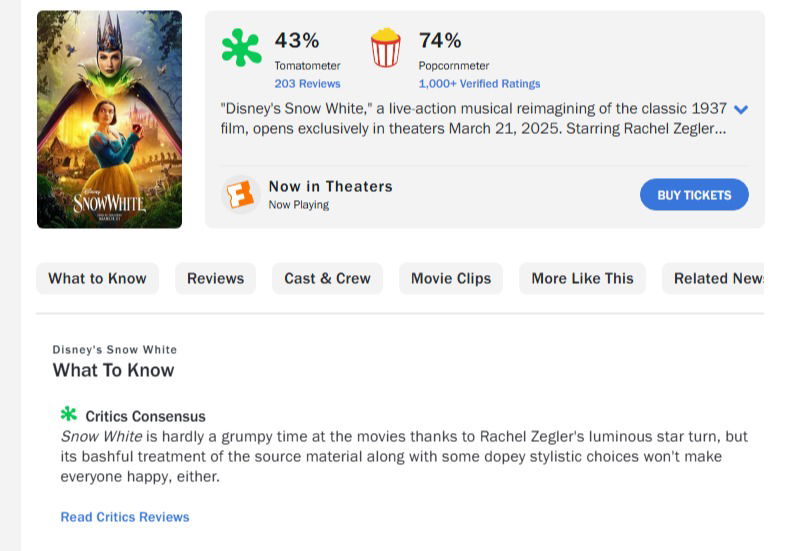Open the More Like This tab
Screen dimensions: 786x551
click(582, 279)
